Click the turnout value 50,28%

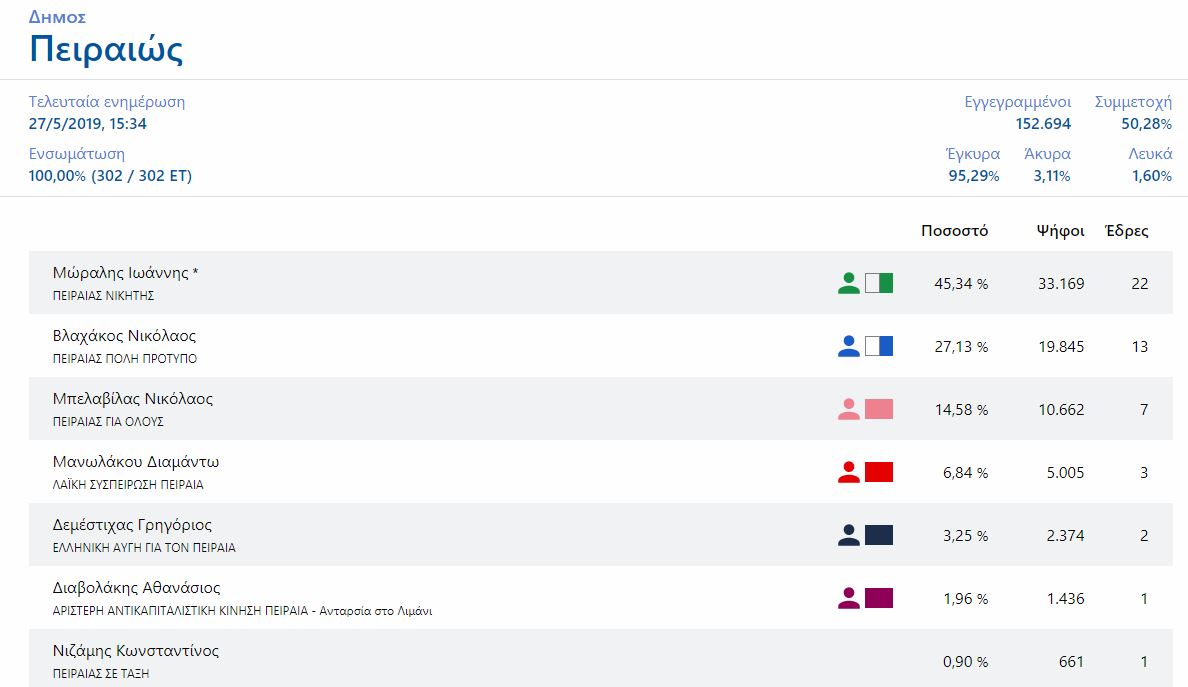tap(1146, 123)
